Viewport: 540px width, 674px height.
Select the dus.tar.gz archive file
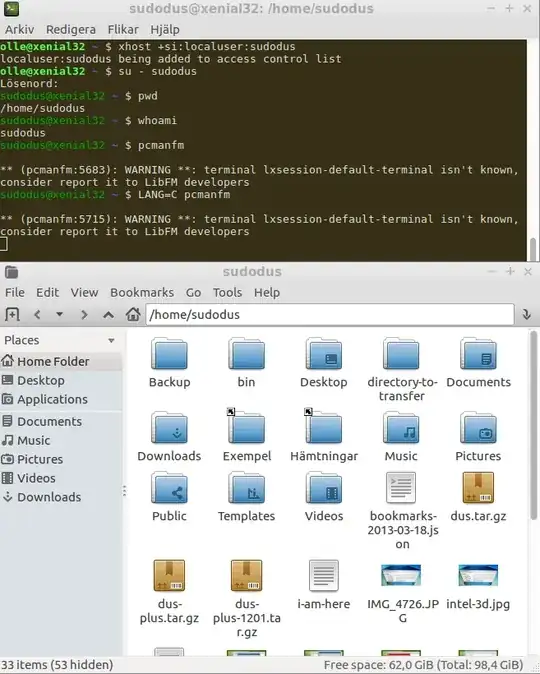click(478, 497)
